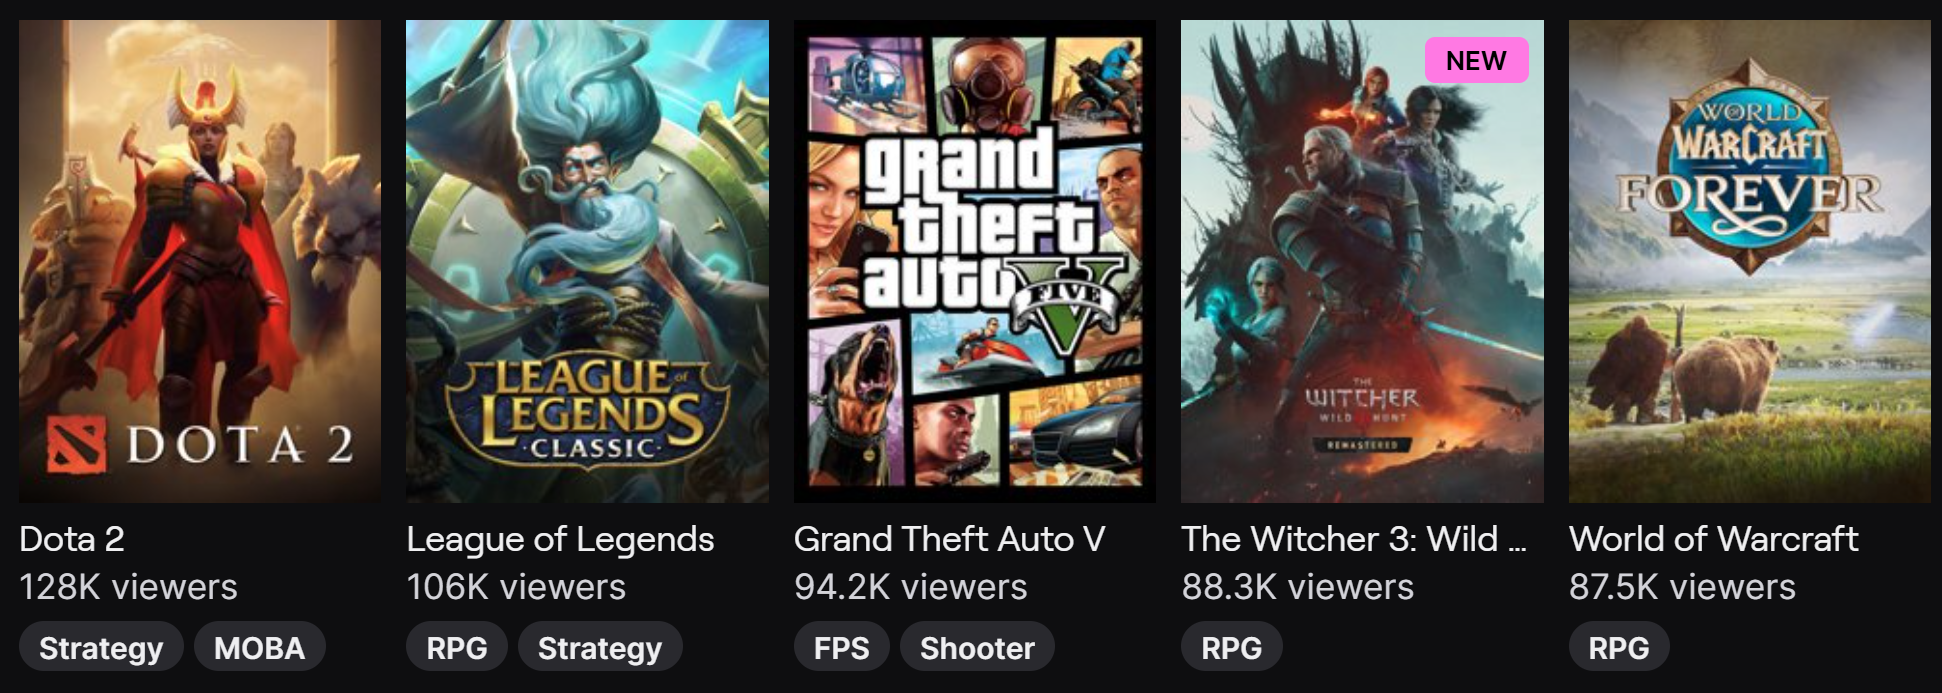
Task: Select RPG tag under League of Legends
Action: click(x=457, y=647)
